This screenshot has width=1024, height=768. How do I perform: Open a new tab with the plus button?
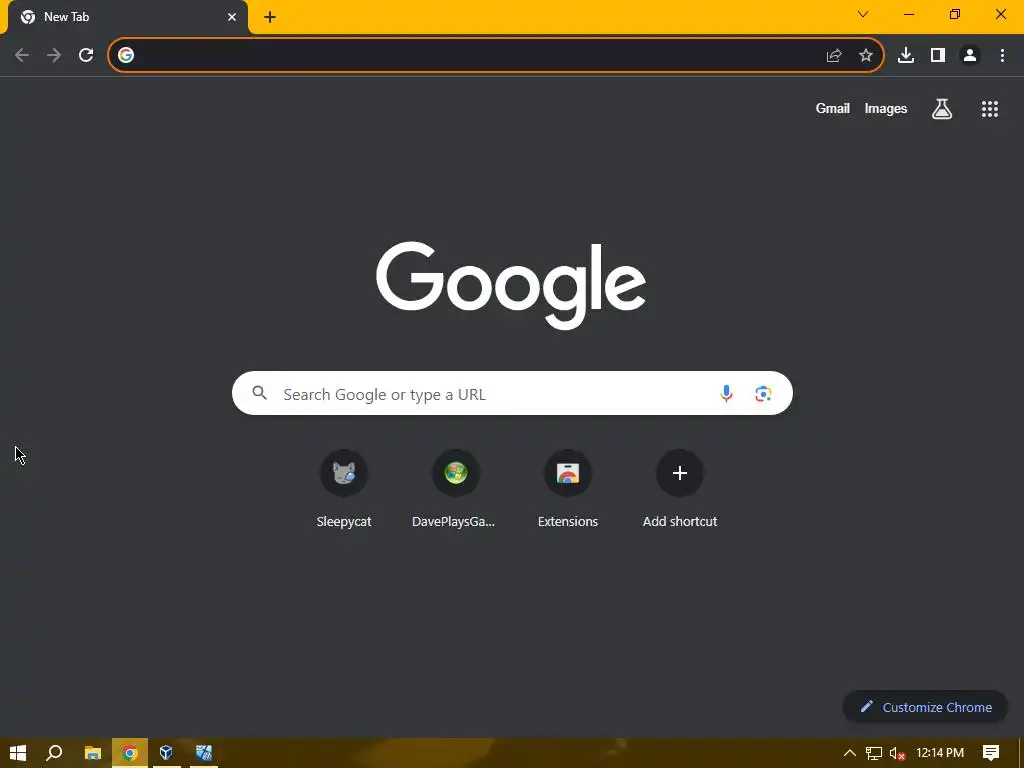[270, 18]
